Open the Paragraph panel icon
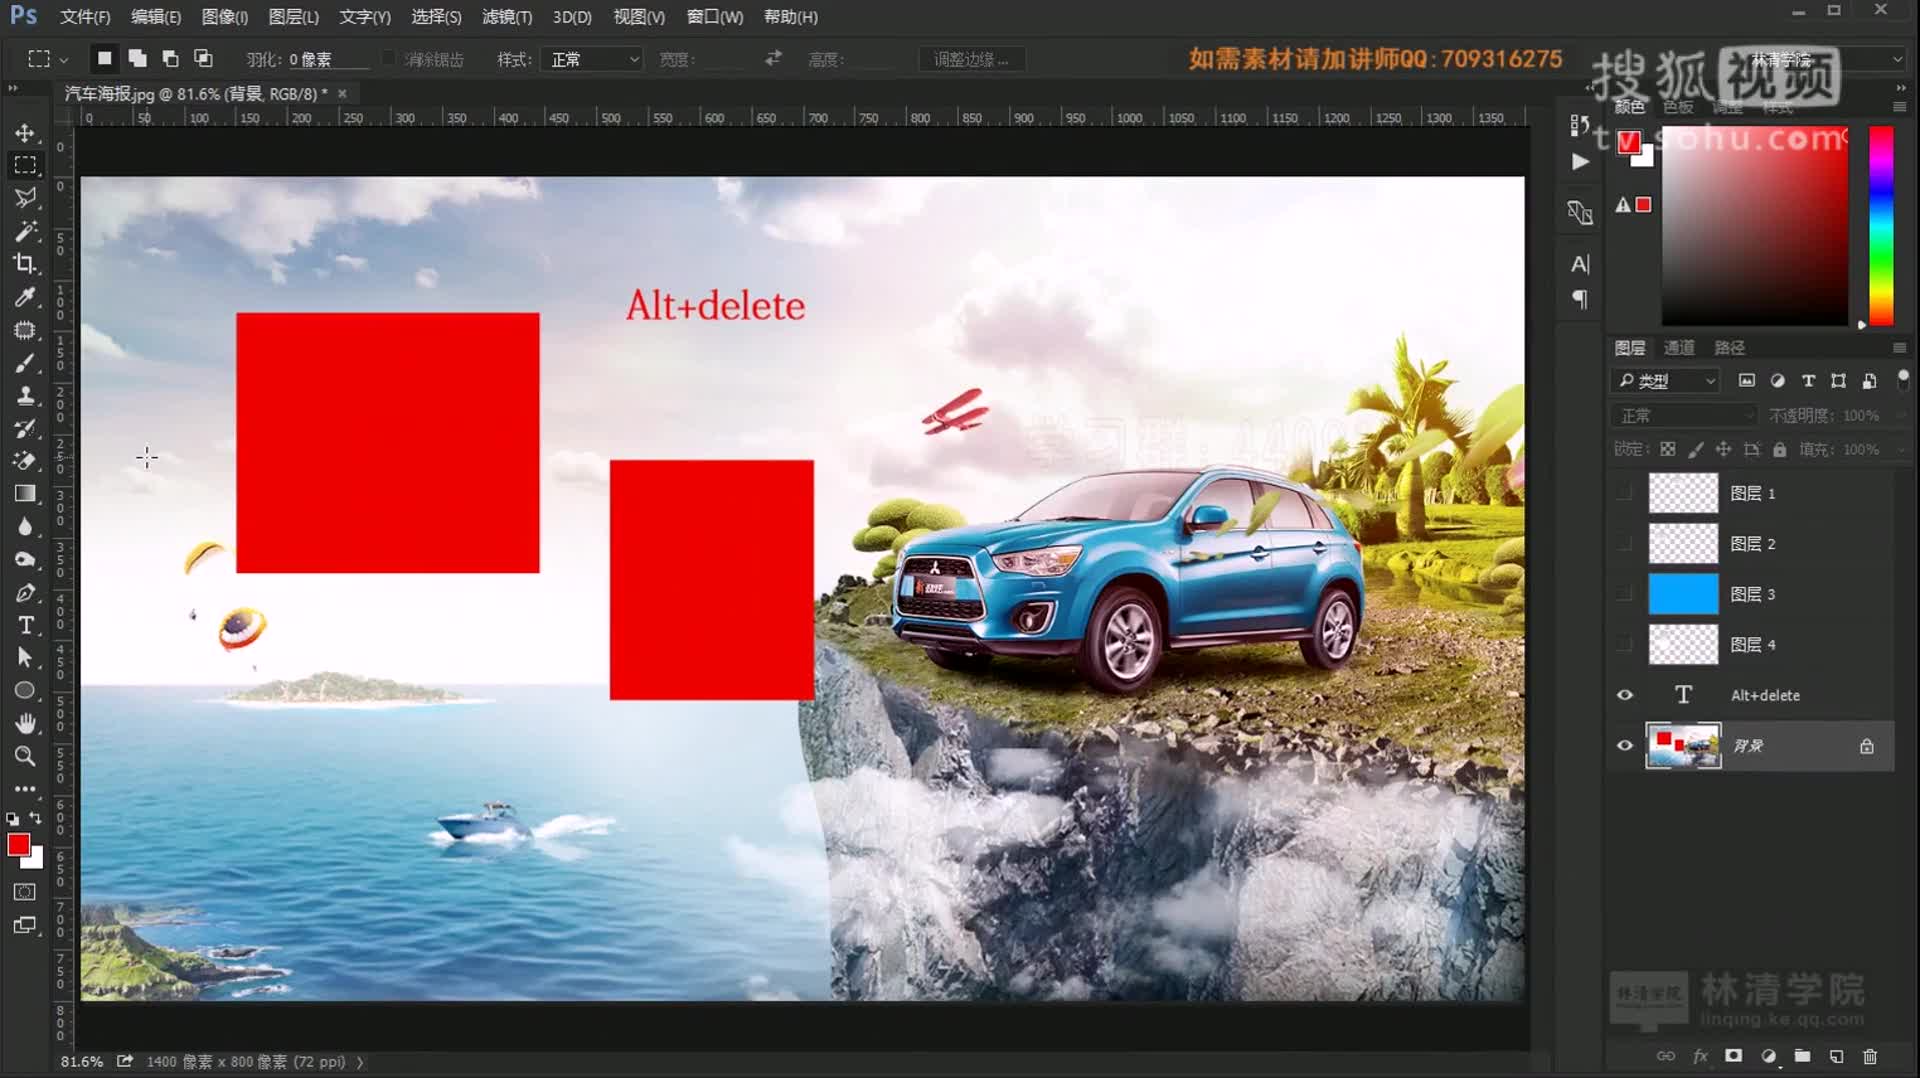 pos(1580,299)
